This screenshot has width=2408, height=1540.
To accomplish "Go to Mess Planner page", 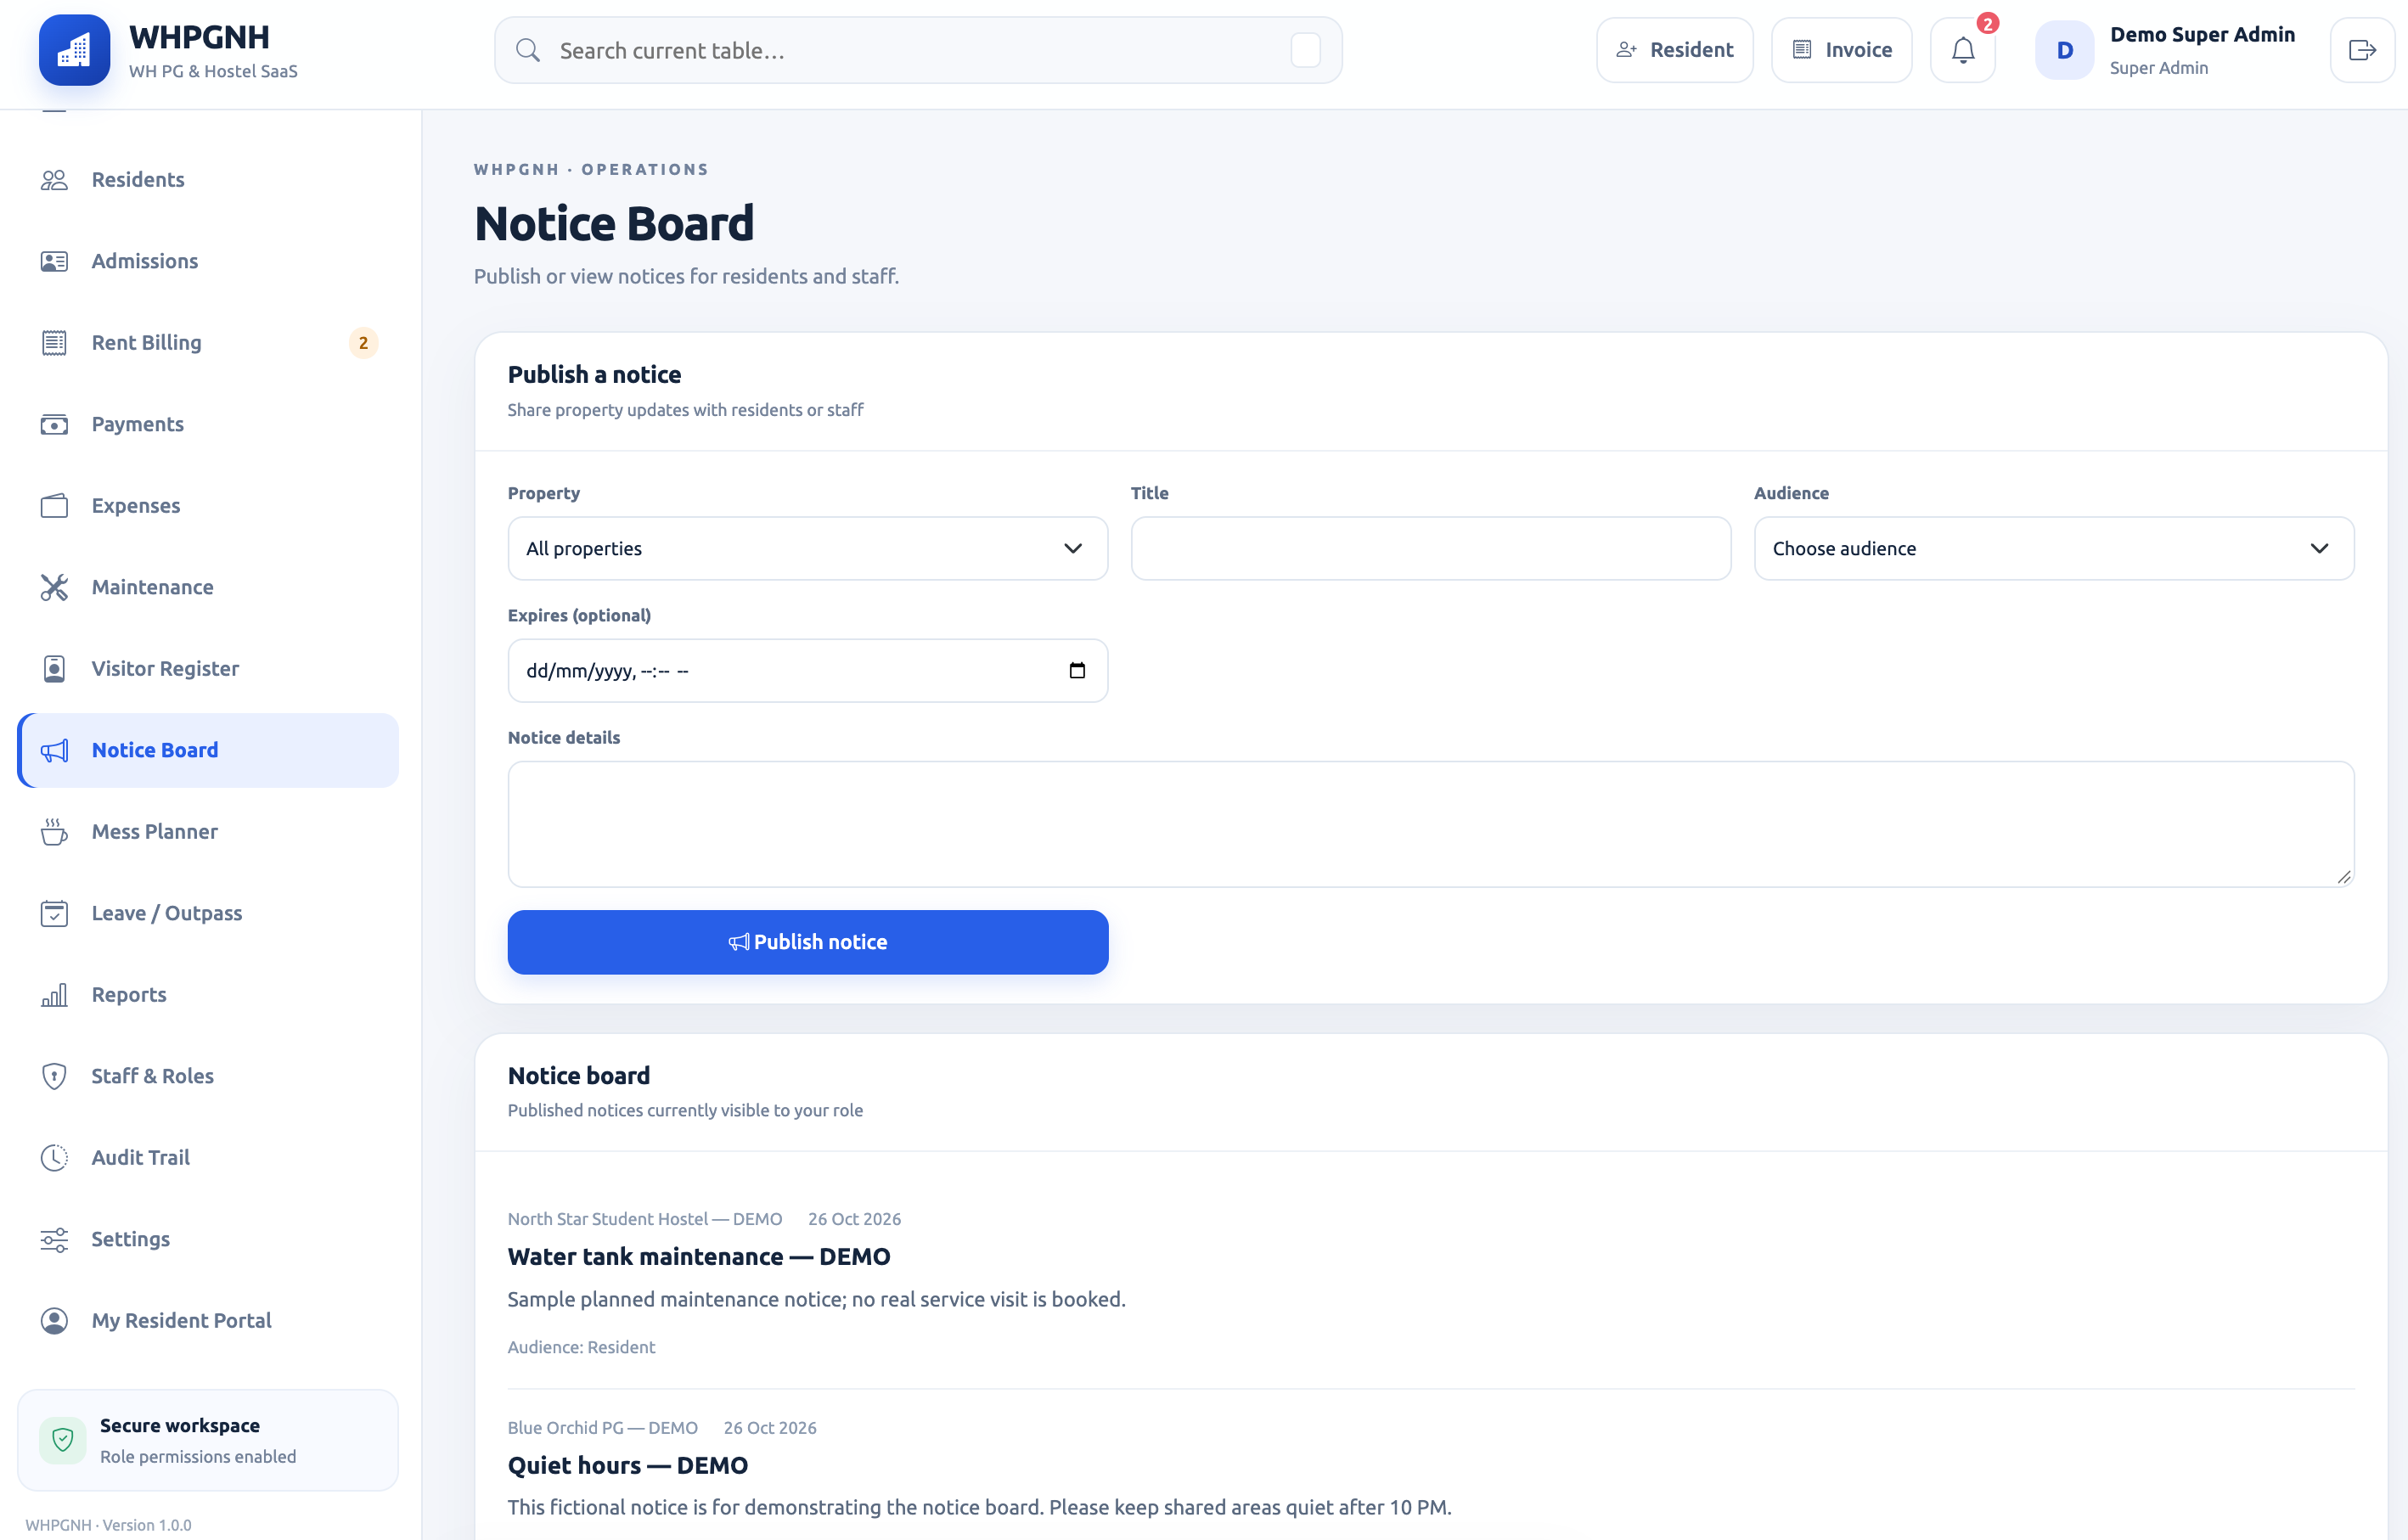I will (x=208, y=832).
